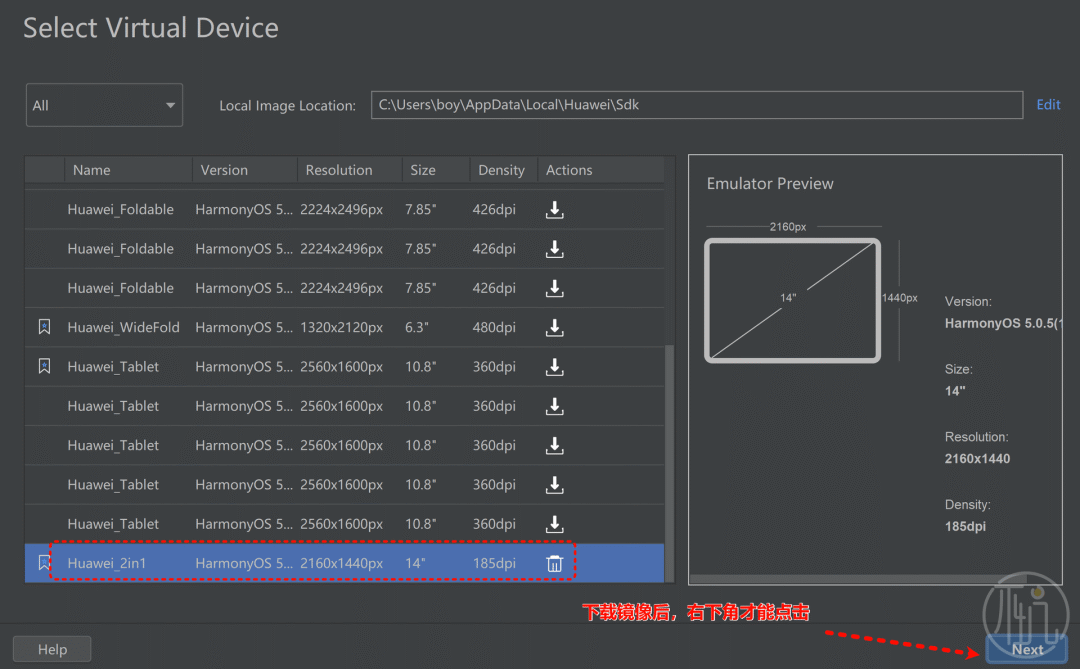This screenshot has width=1080, height=669.
Task: Select the Huawei_2in1 device name
Action: 107,563
